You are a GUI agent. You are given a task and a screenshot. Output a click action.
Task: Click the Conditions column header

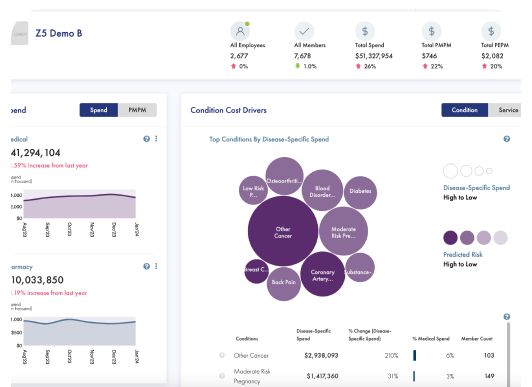pos(247,338)
